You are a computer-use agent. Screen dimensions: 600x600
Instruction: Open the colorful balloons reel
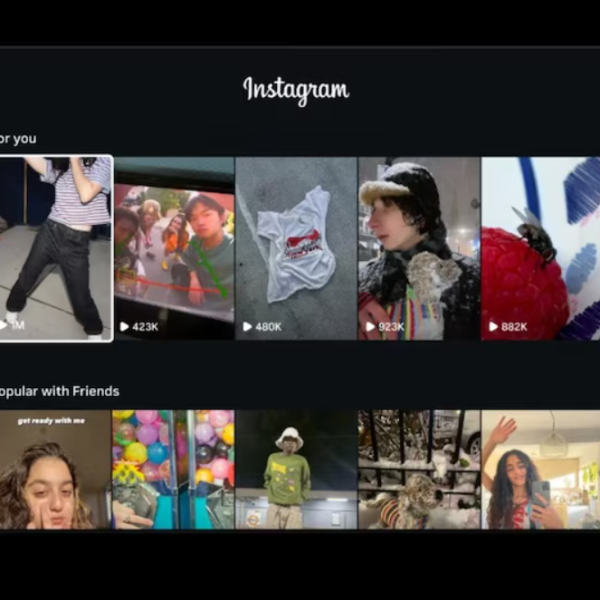click(173, 470)
